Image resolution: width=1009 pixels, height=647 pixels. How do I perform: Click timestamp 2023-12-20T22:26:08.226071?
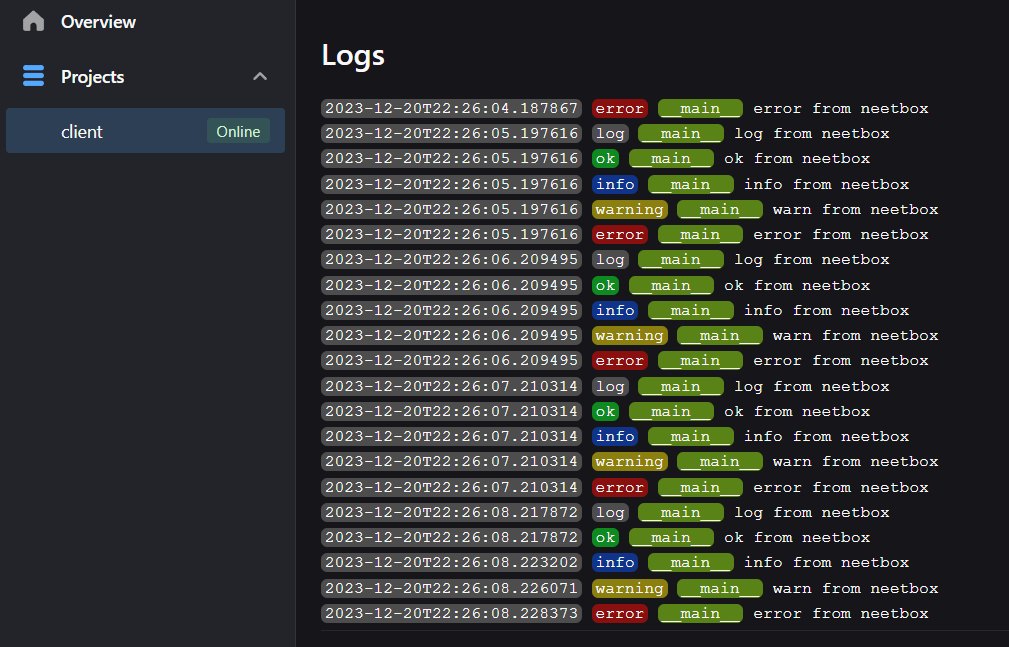452,588
